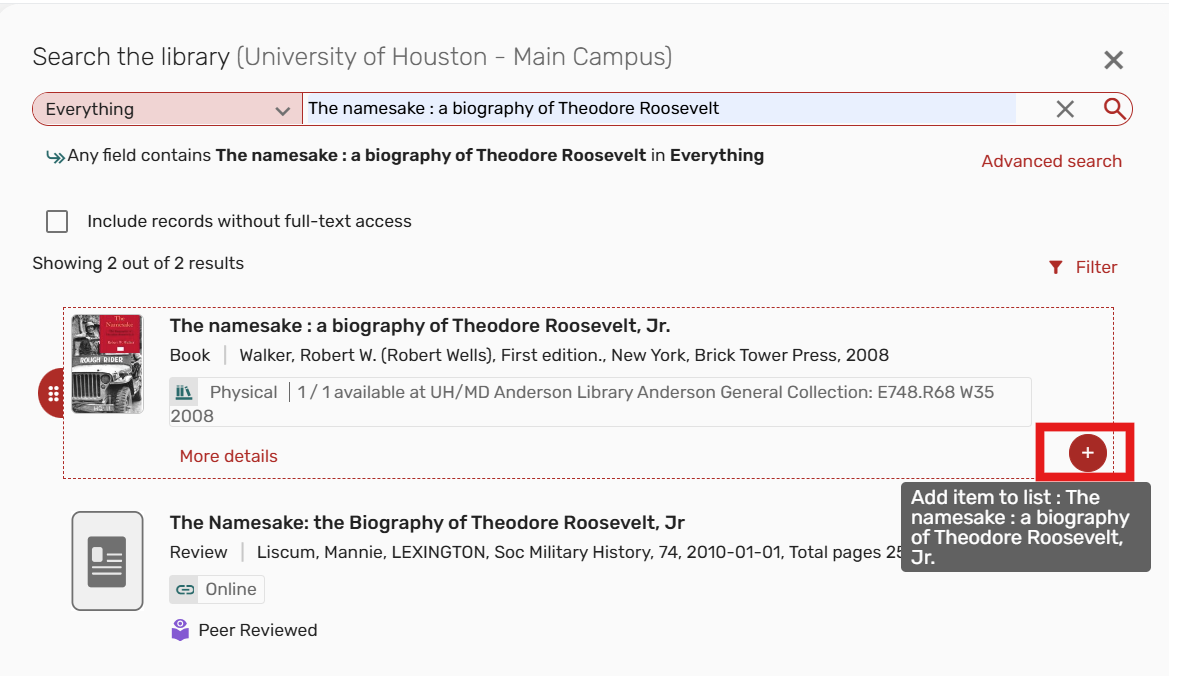Click the Physical availability icon
Viewport: 1177px width, 676px height.
(184, 392)
